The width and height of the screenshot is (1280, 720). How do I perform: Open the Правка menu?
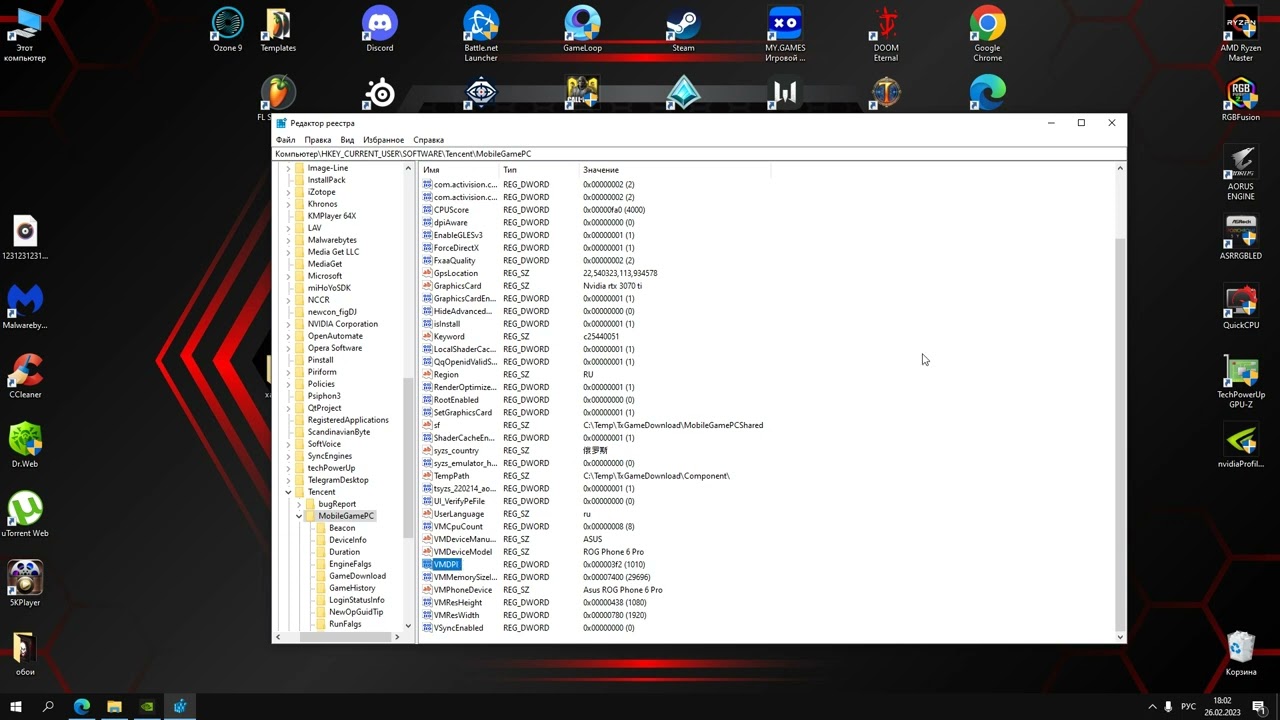318,140
